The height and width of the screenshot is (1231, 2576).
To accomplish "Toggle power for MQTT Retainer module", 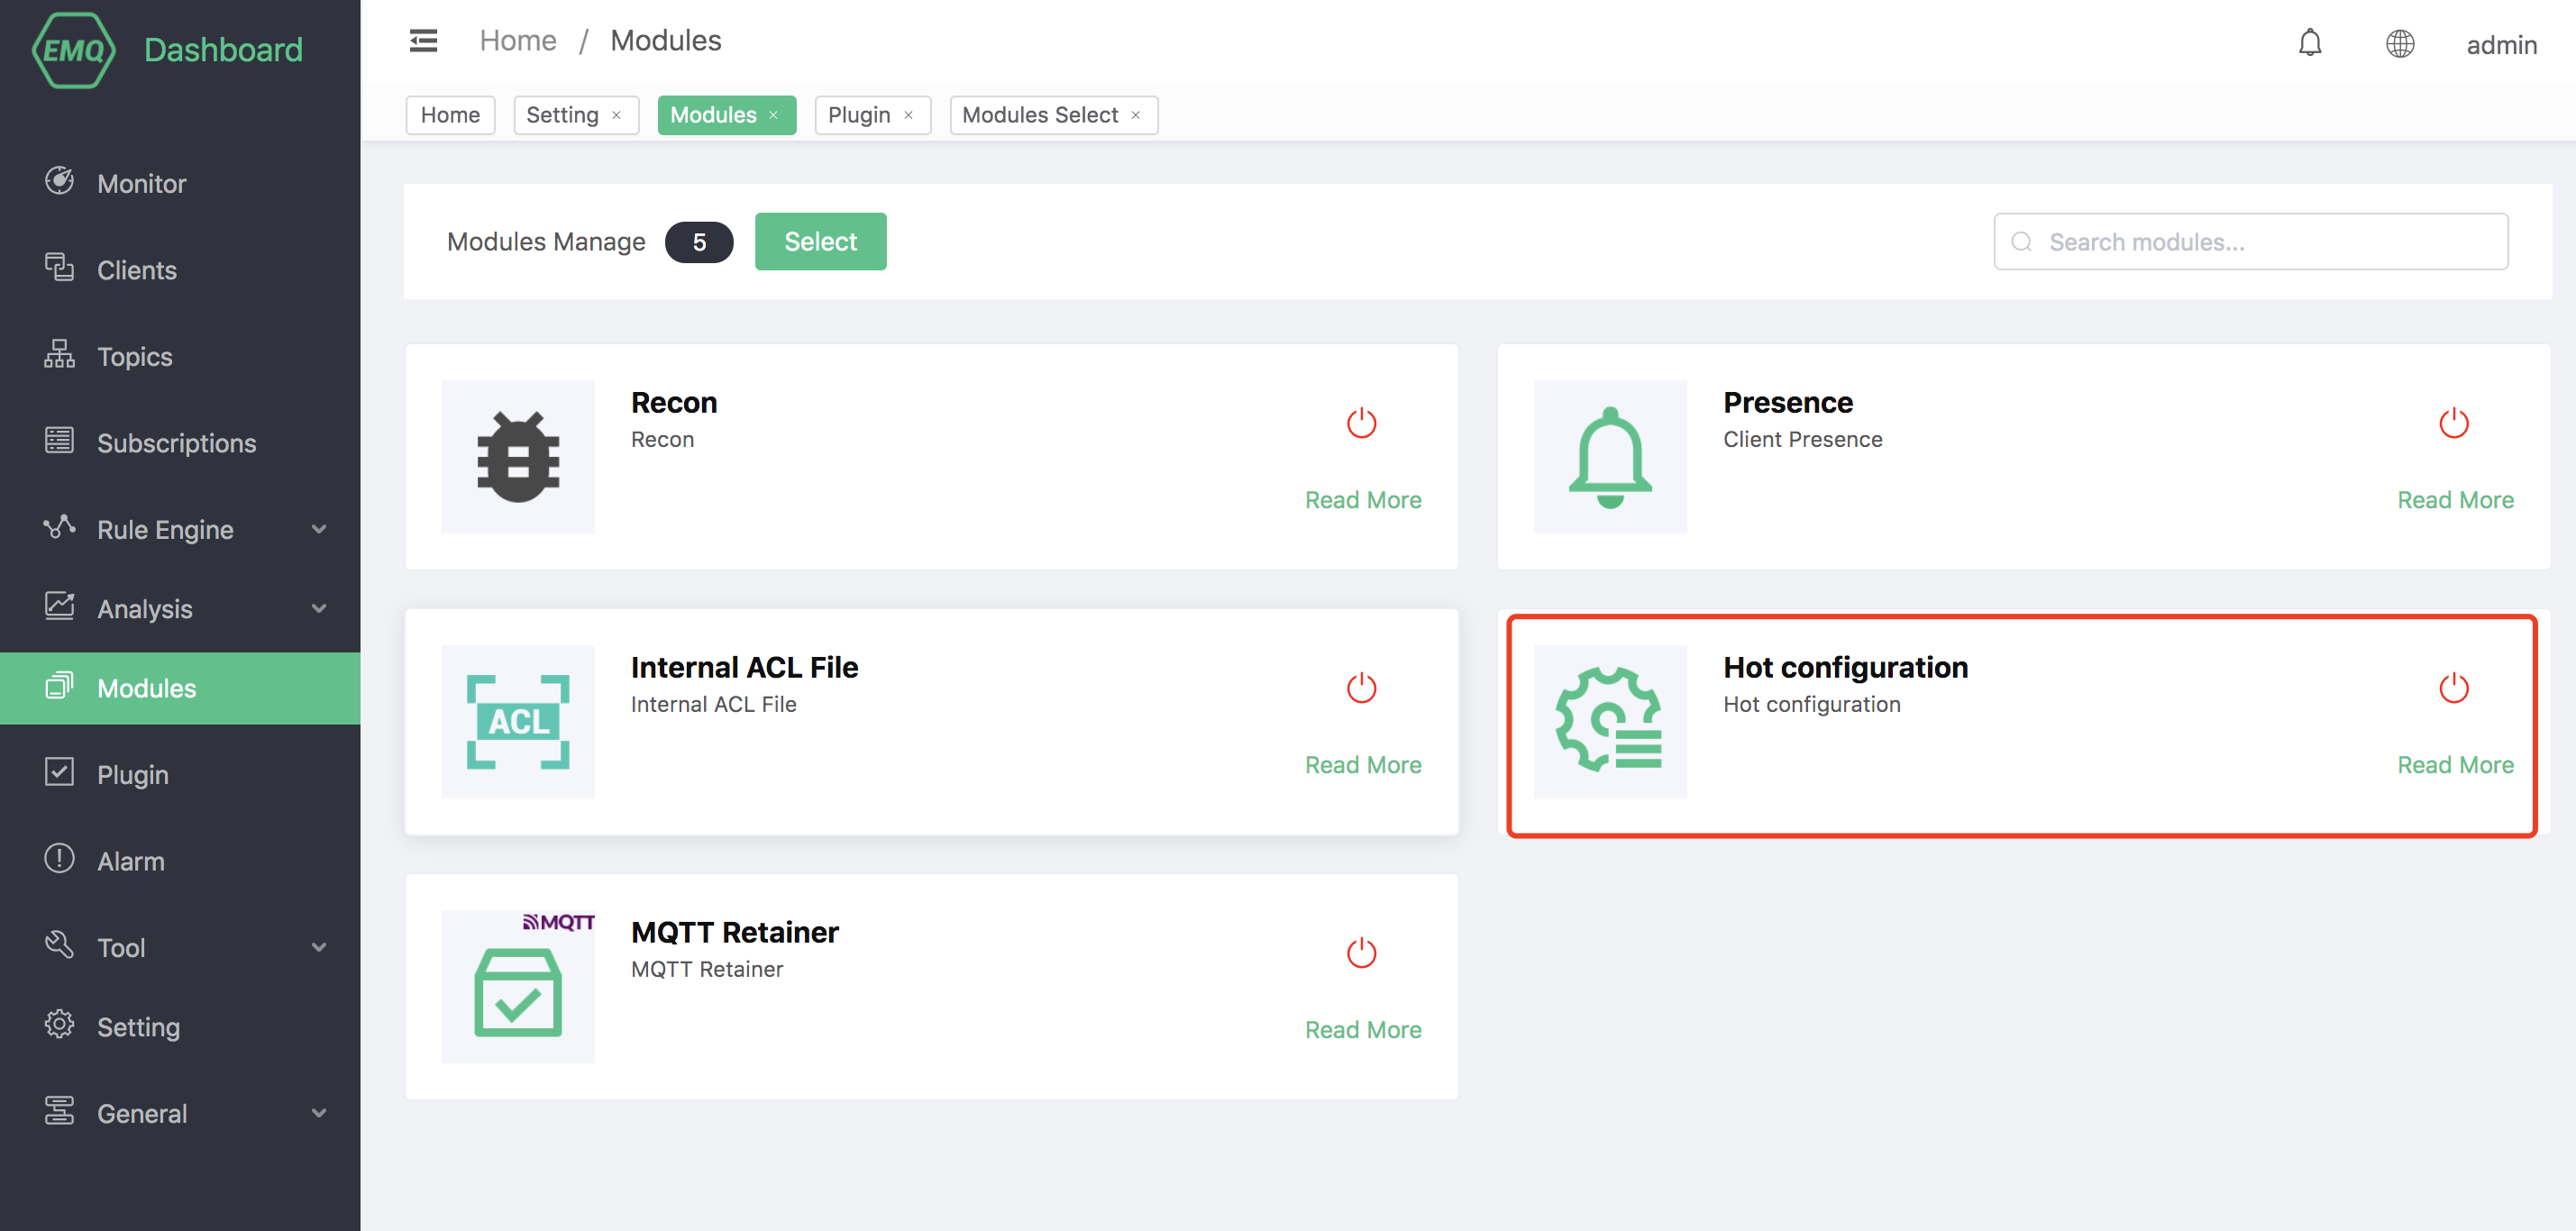I will click(x=1361, y=953).
